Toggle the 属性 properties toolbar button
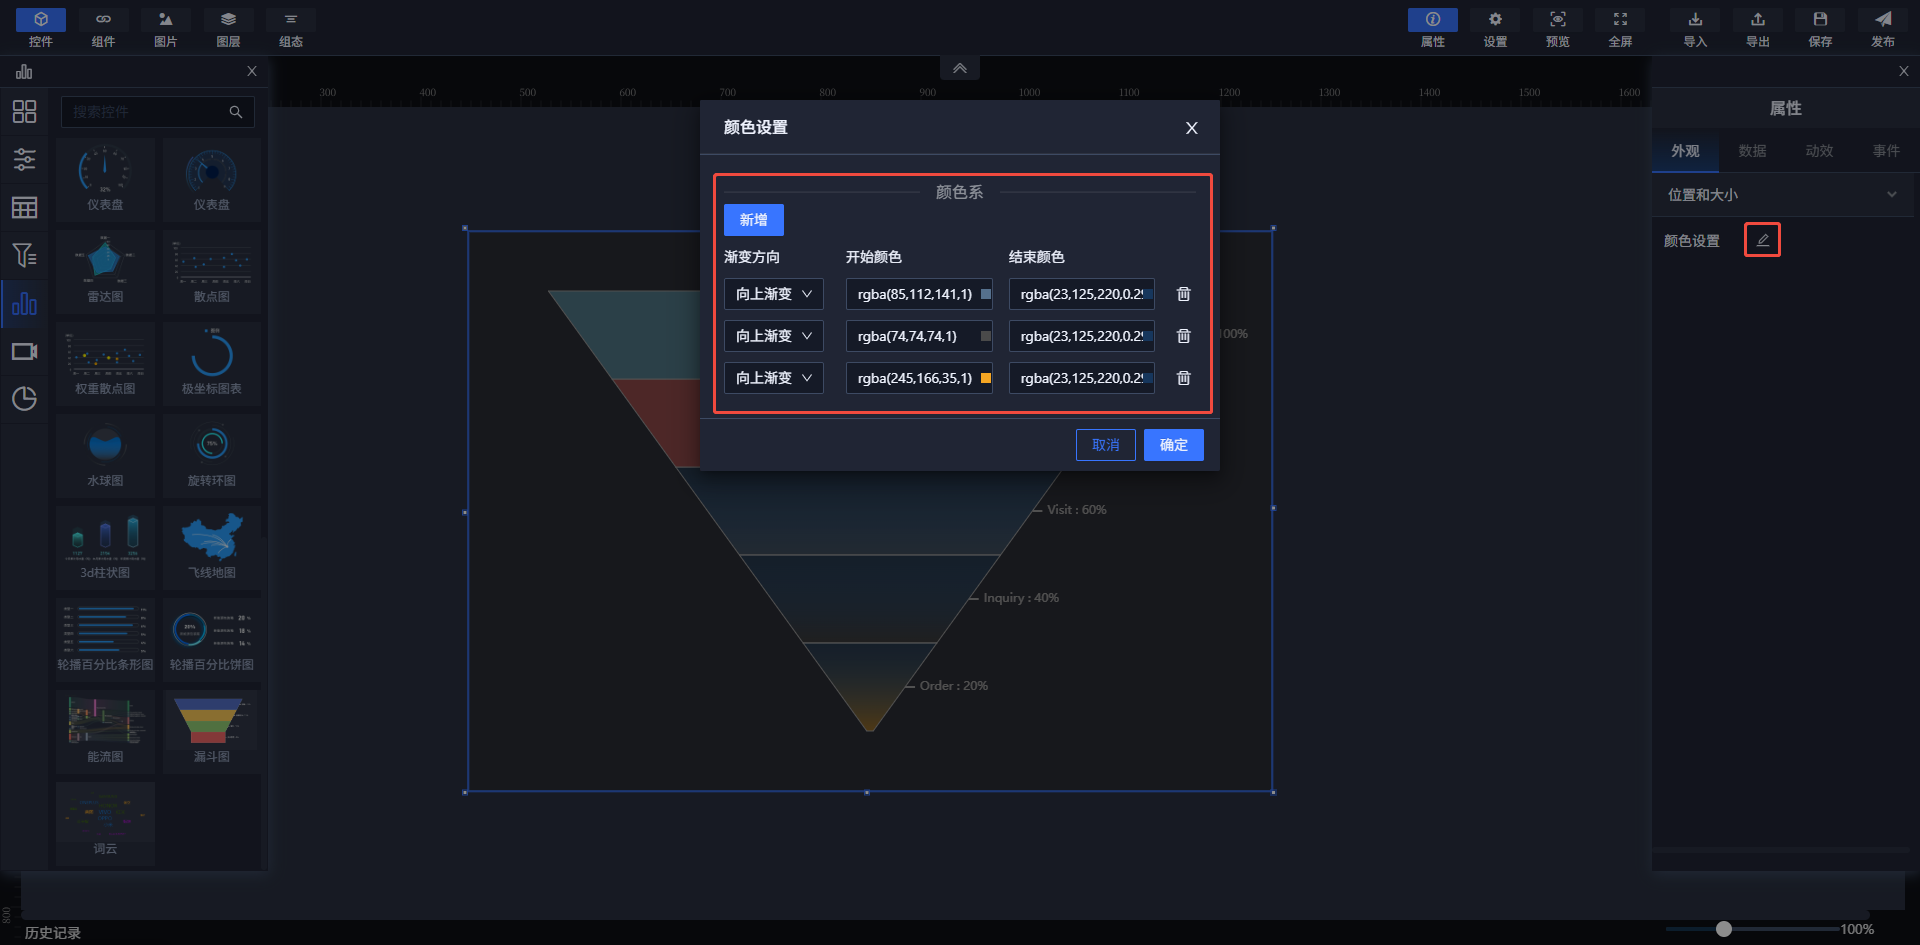This screenshot has height=945, width=1920. point(1433,28)
